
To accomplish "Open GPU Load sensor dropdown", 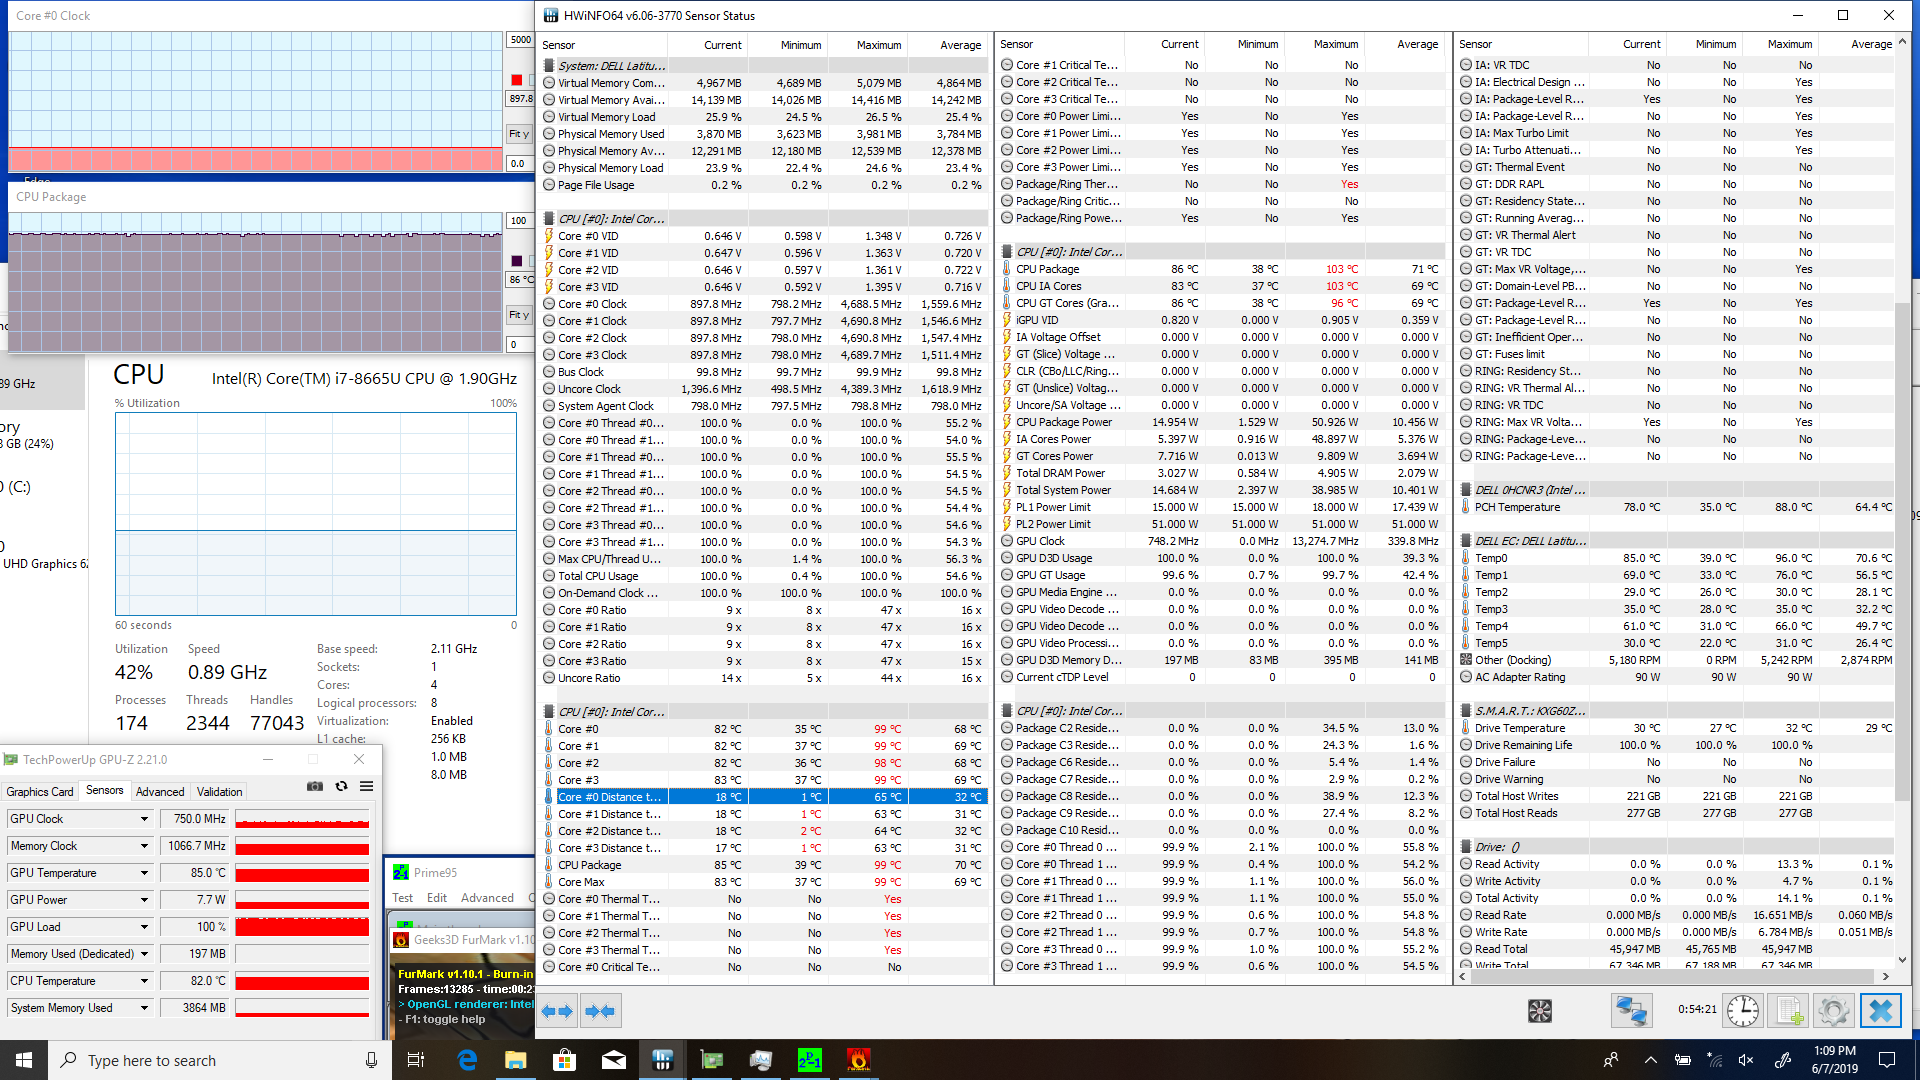I will click(x=144, y=927).
